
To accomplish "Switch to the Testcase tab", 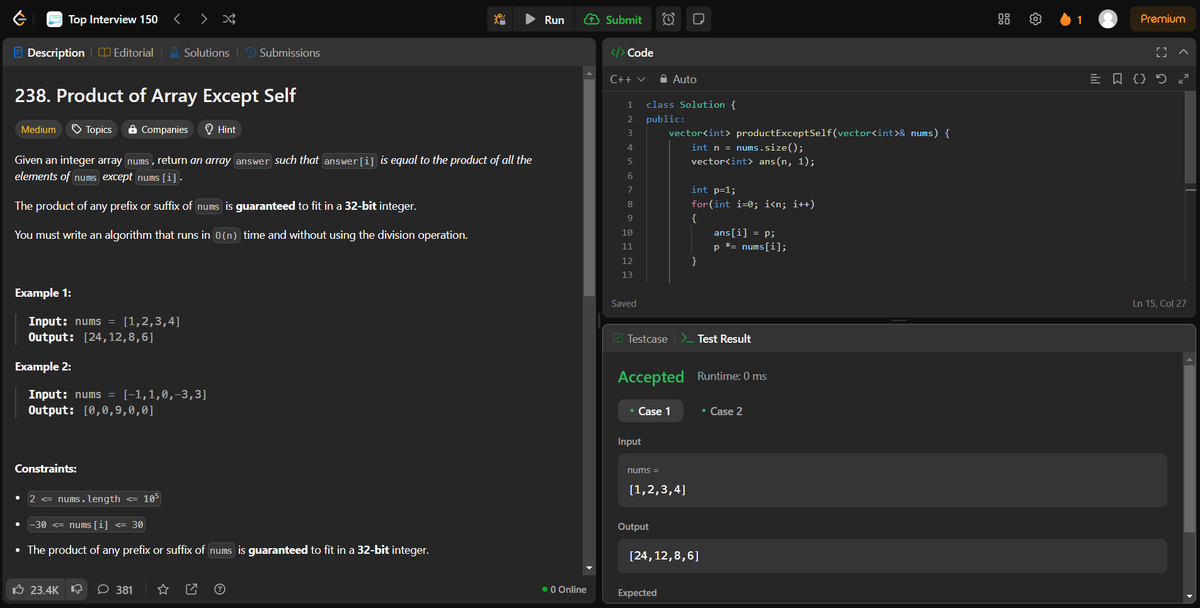I will tap(640, 339).
